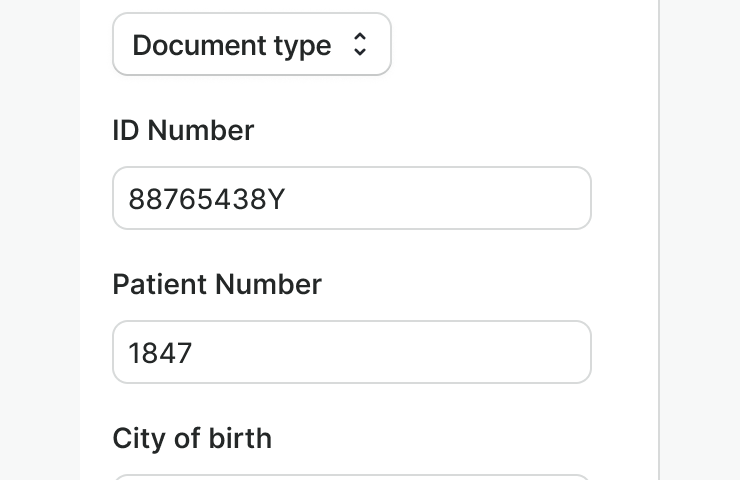This screenshot has height=480, width=740.
Task: Click the up-down chevron icon in Document type
Action: 360,44
